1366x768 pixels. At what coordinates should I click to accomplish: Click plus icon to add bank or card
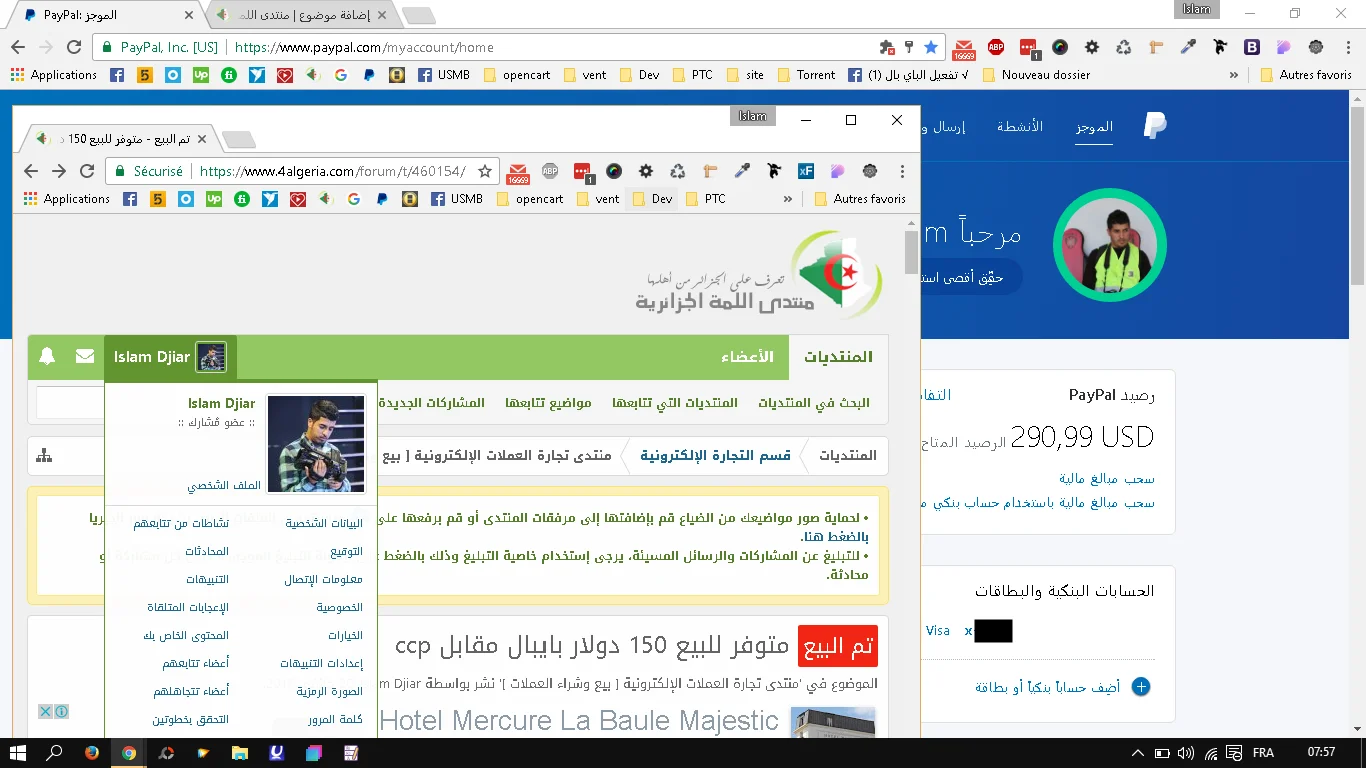1141,687
